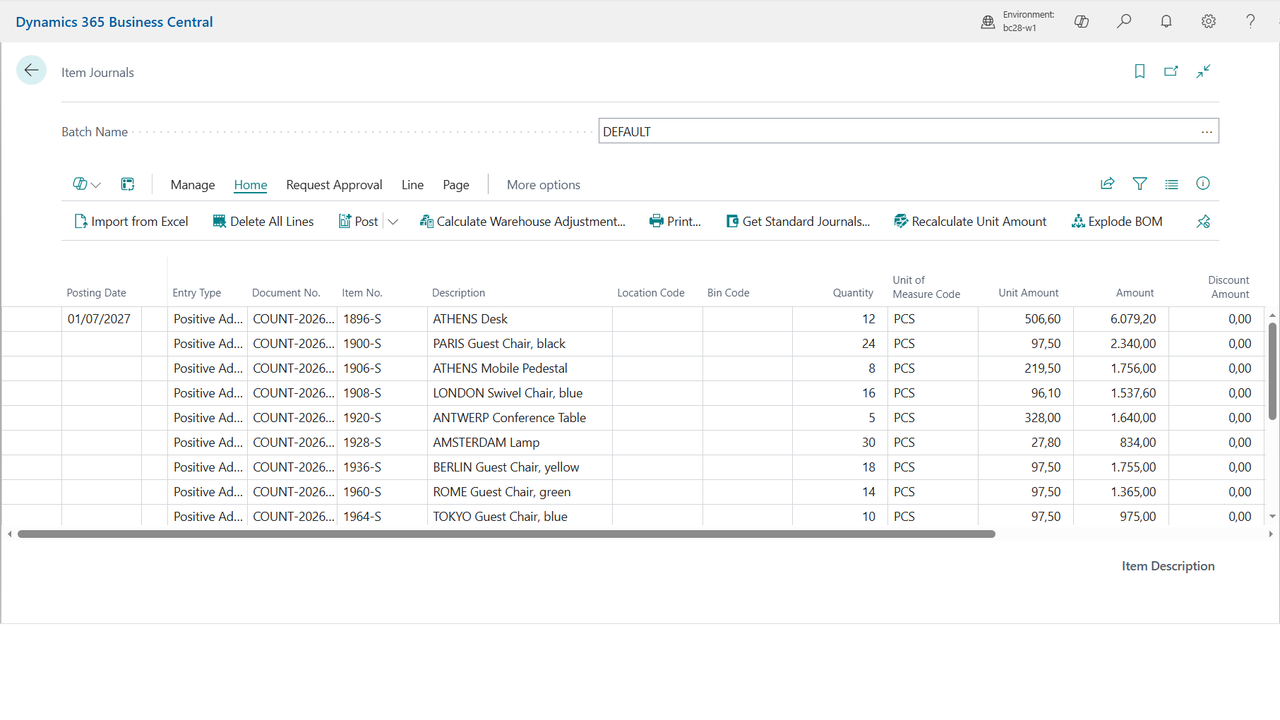Click item number 1936-S cell
The image size is (1280, 720).
pyautogui.click(x=382, y=467)
